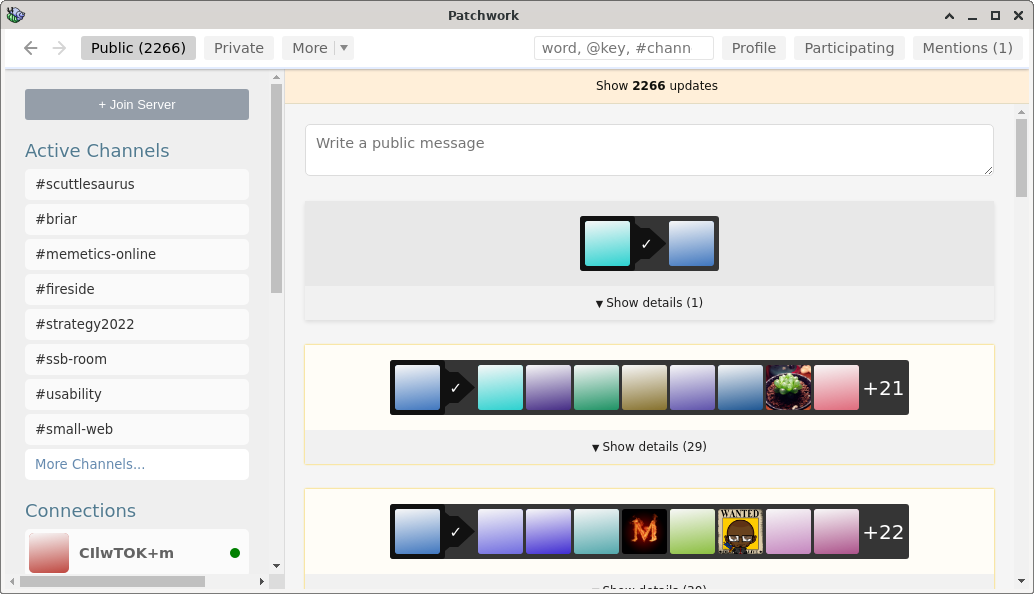Open the #briar channel
The height and width of the screenshot is (594, 1034).
click(137, 220)
